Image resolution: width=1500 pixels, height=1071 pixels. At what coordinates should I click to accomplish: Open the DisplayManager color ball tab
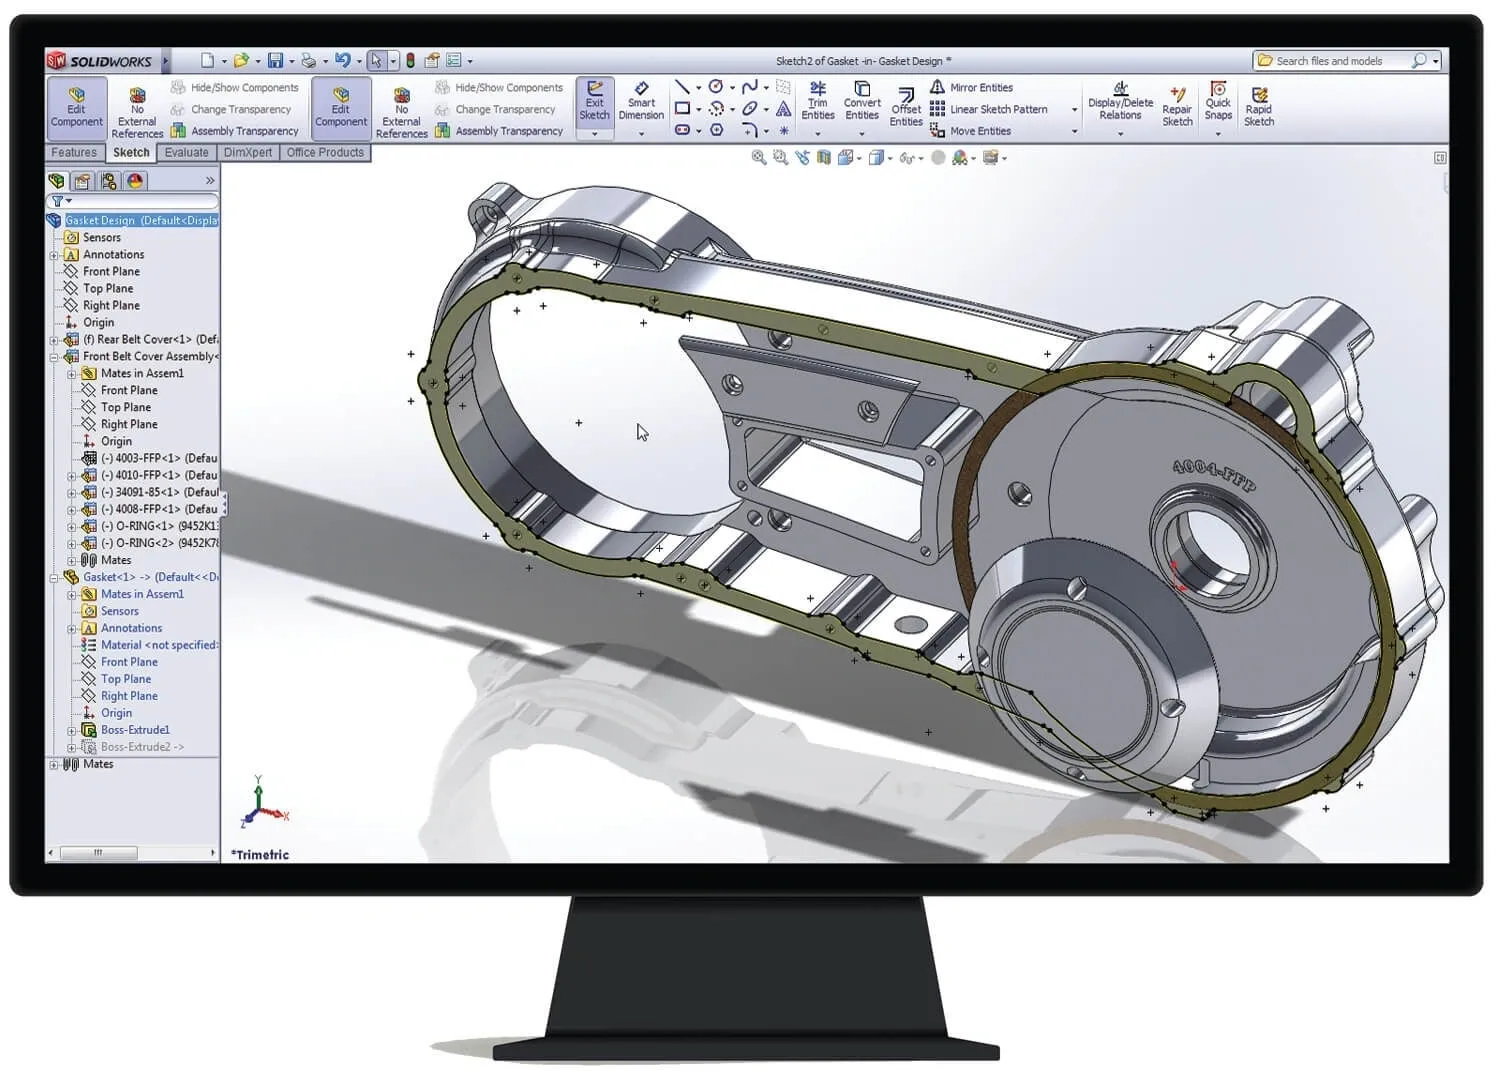click(x=135, y=181)
